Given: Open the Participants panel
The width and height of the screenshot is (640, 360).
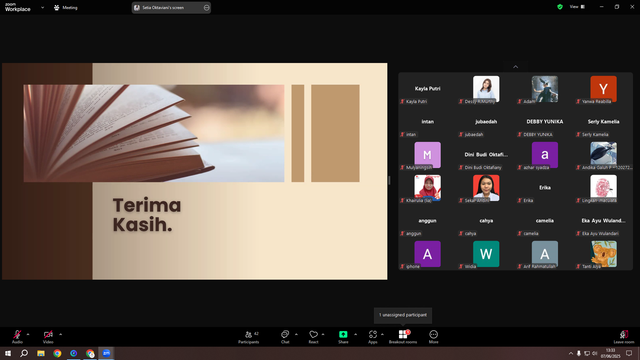Looking at the screenshot, I should 249,337.
